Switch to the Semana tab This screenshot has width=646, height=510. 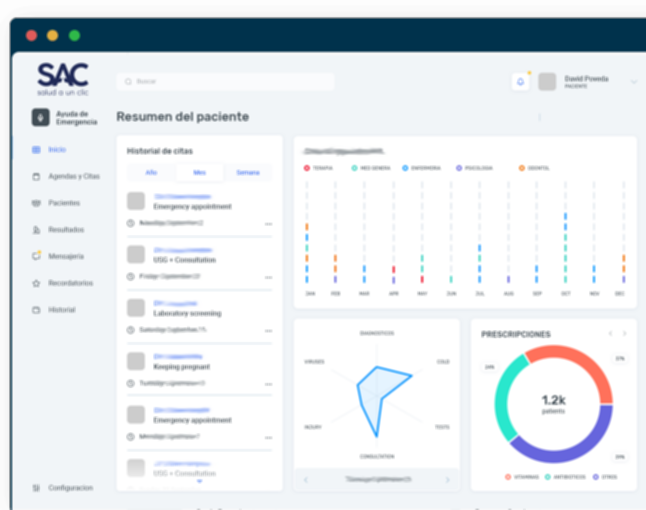pyautogui.click(x=247, y=172)
